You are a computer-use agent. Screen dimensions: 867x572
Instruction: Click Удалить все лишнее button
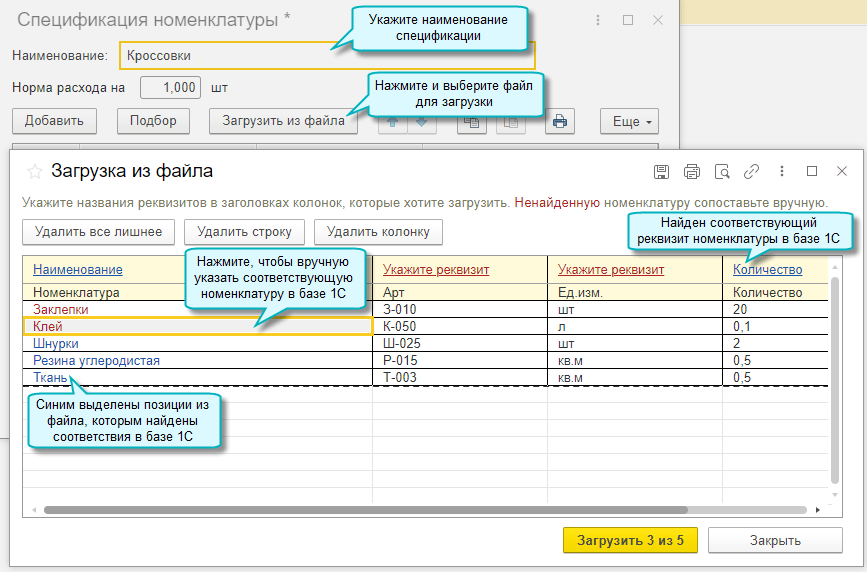(98, 232)
